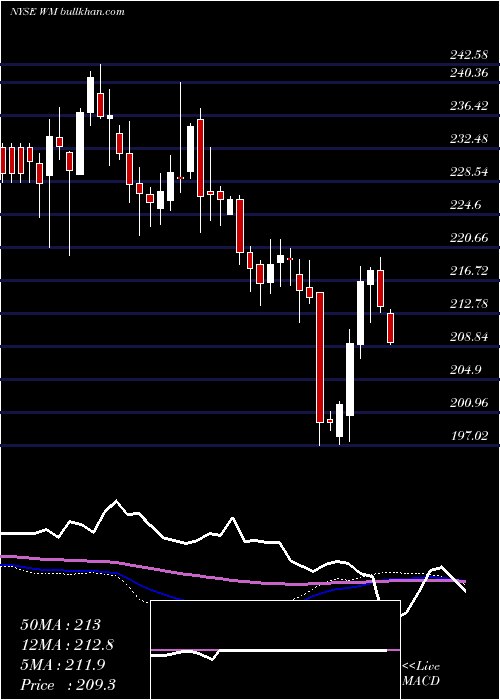Click the 224.6 price level label
500x700 pixels.
(466, 204)
